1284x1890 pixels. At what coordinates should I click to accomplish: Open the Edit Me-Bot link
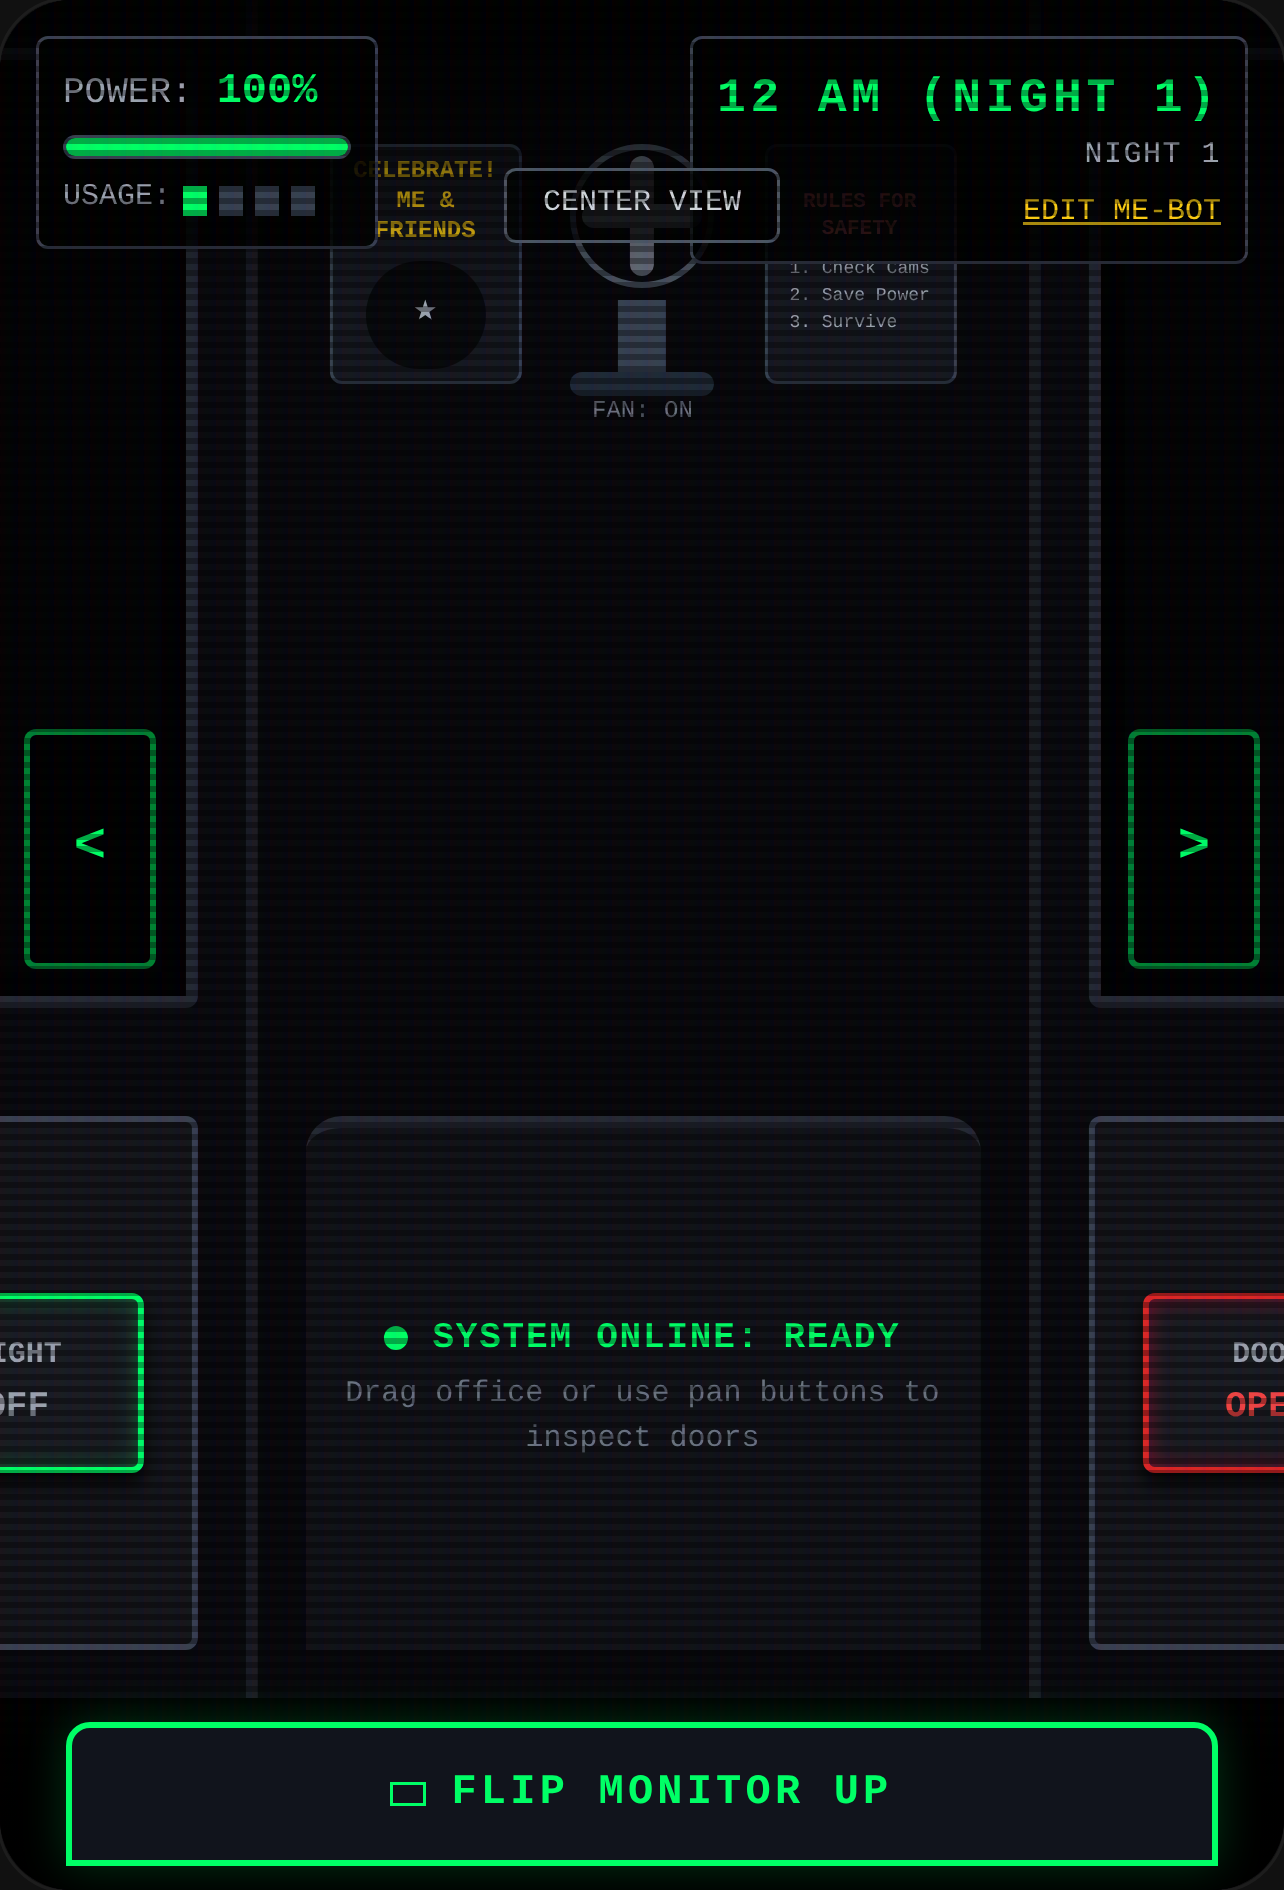click(x=1121, y=210)
